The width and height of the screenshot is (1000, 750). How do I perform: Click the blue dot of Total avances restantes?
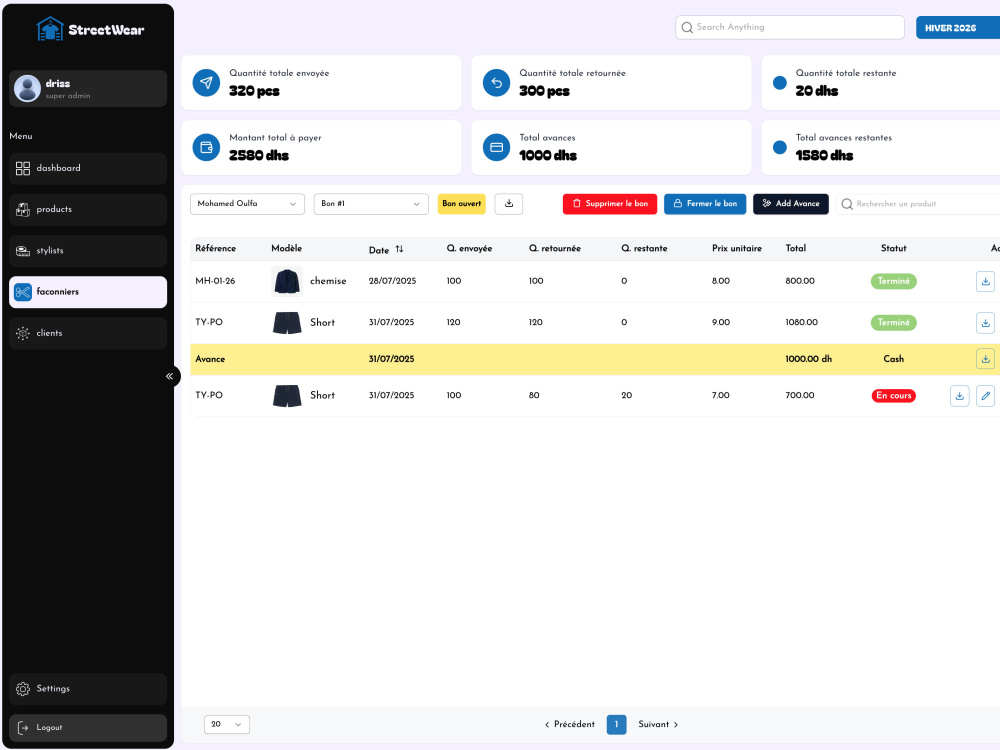pyautogui.click(x=779, y=147)
